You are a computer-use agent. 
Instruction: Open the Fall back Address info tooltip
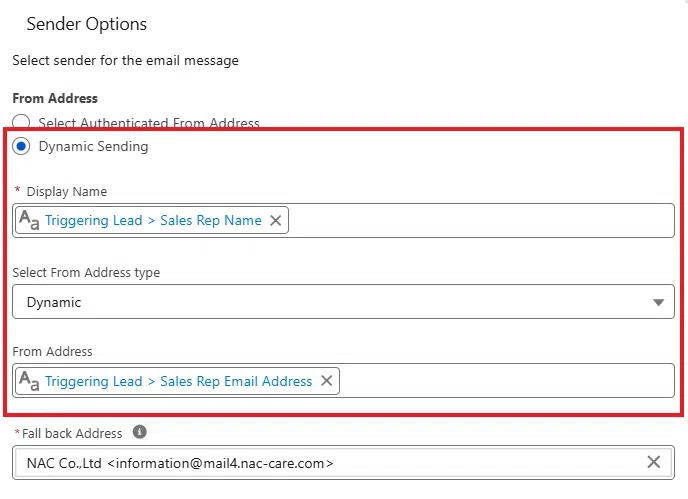(140, 432)
